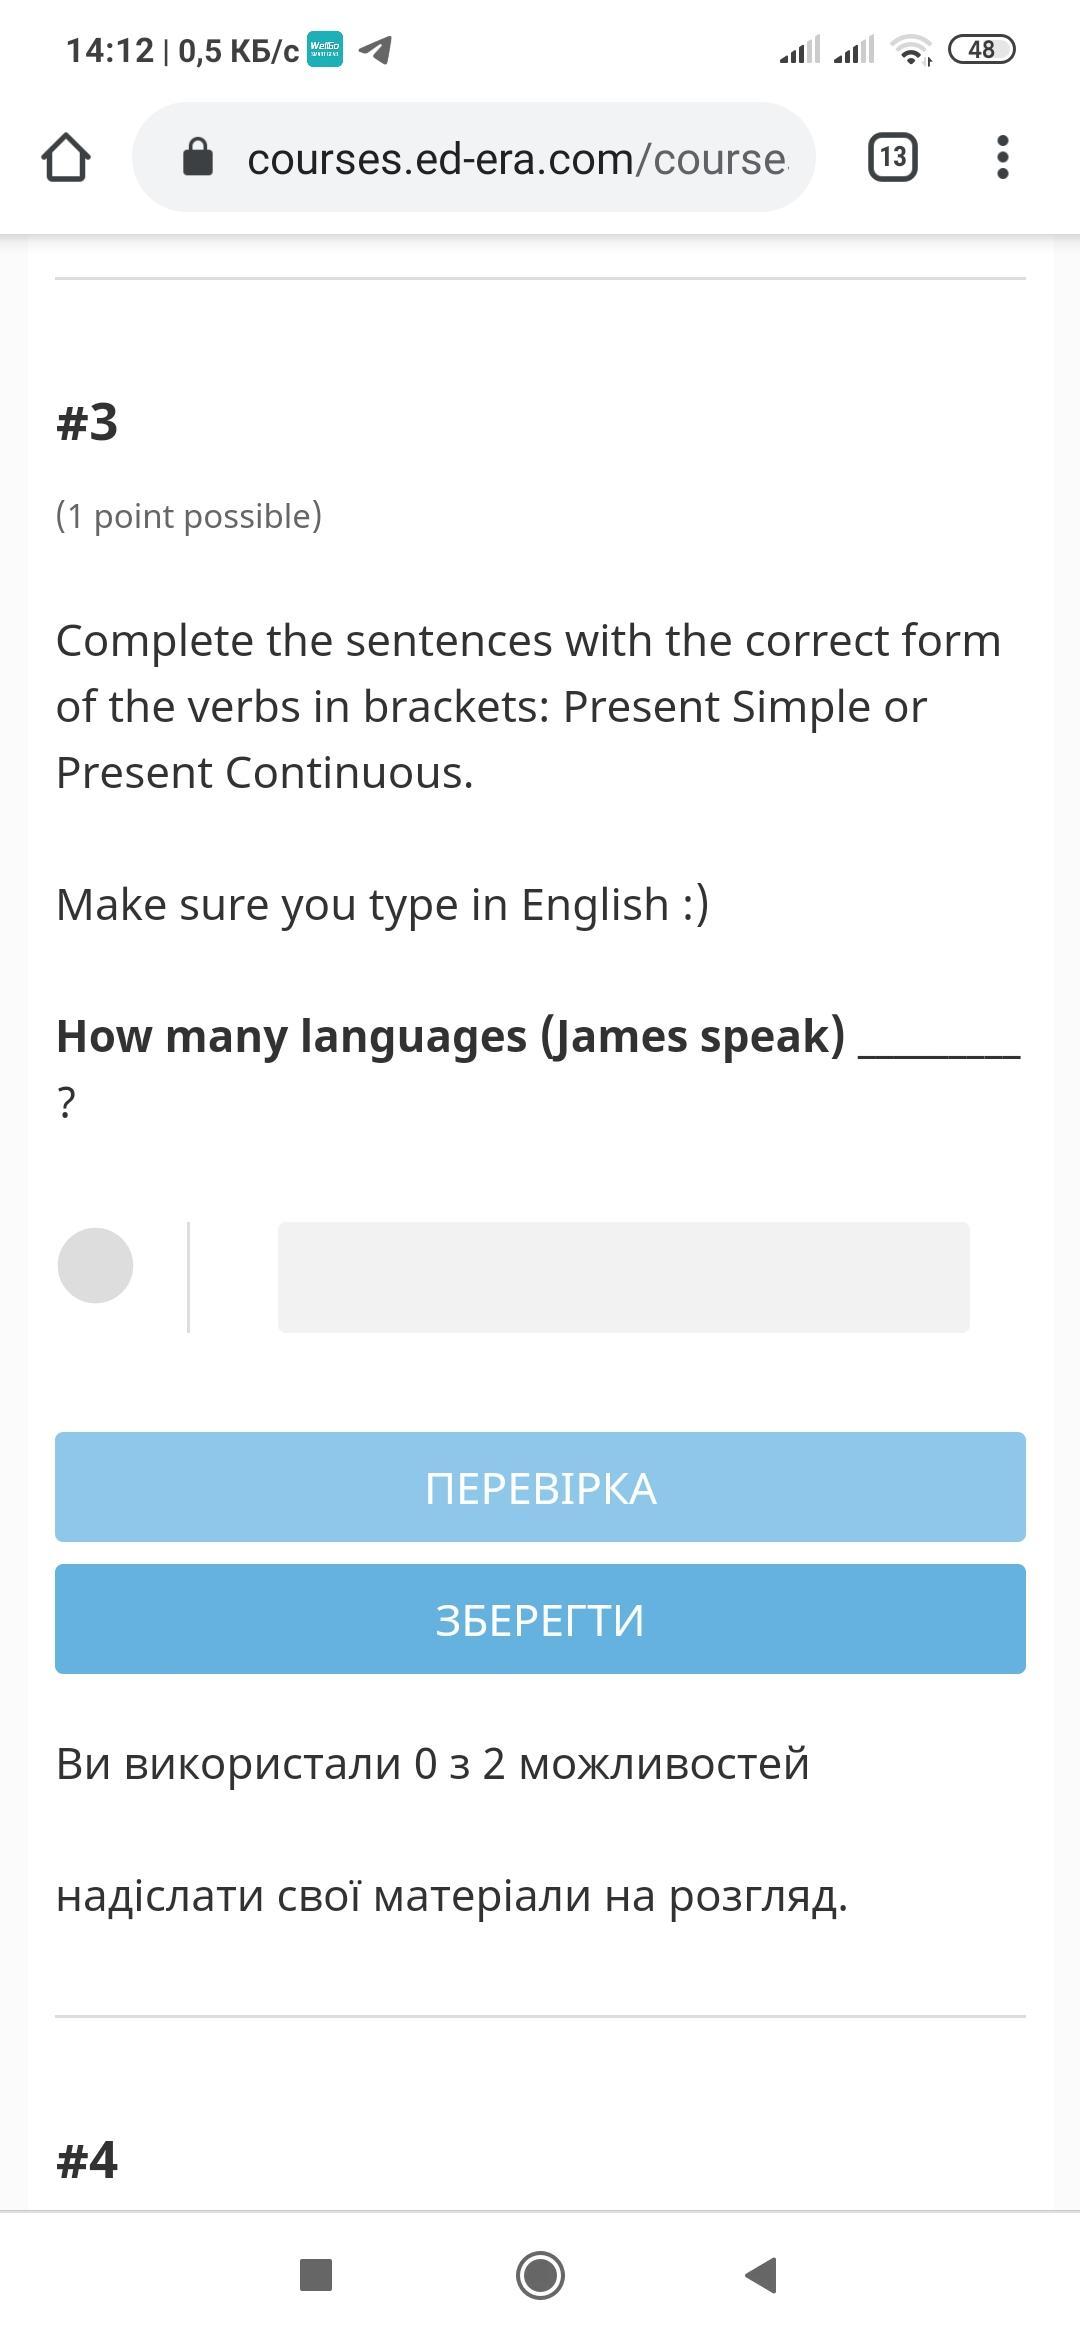Click the answer text input field
1080x2340 pixels.
(624, 1277)
